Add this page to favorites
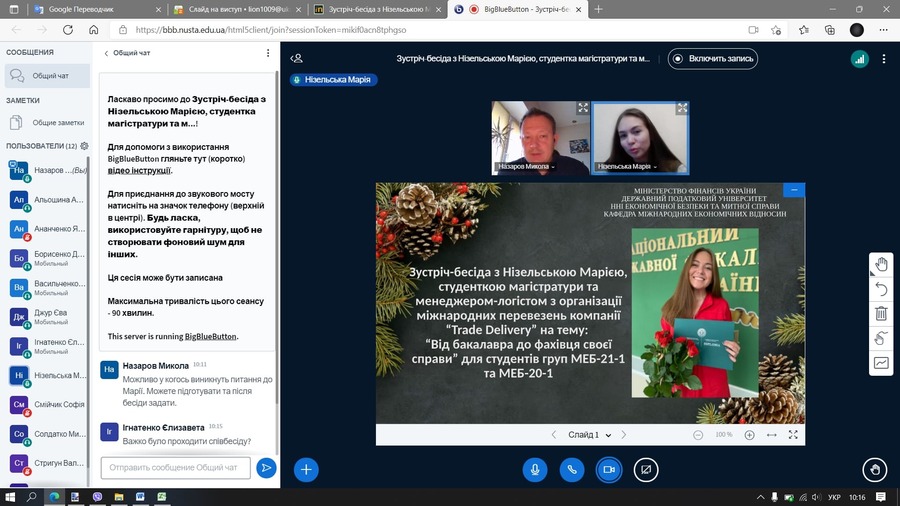Viewport: 900px width, 506px height. 776,30
